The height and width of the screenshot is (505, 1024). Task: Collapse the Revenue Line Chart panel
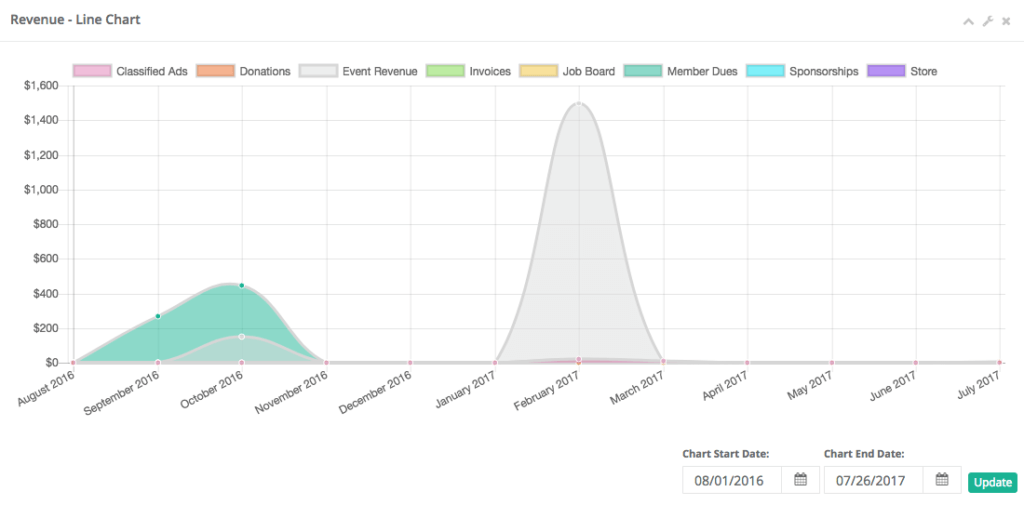click(968, 21)
